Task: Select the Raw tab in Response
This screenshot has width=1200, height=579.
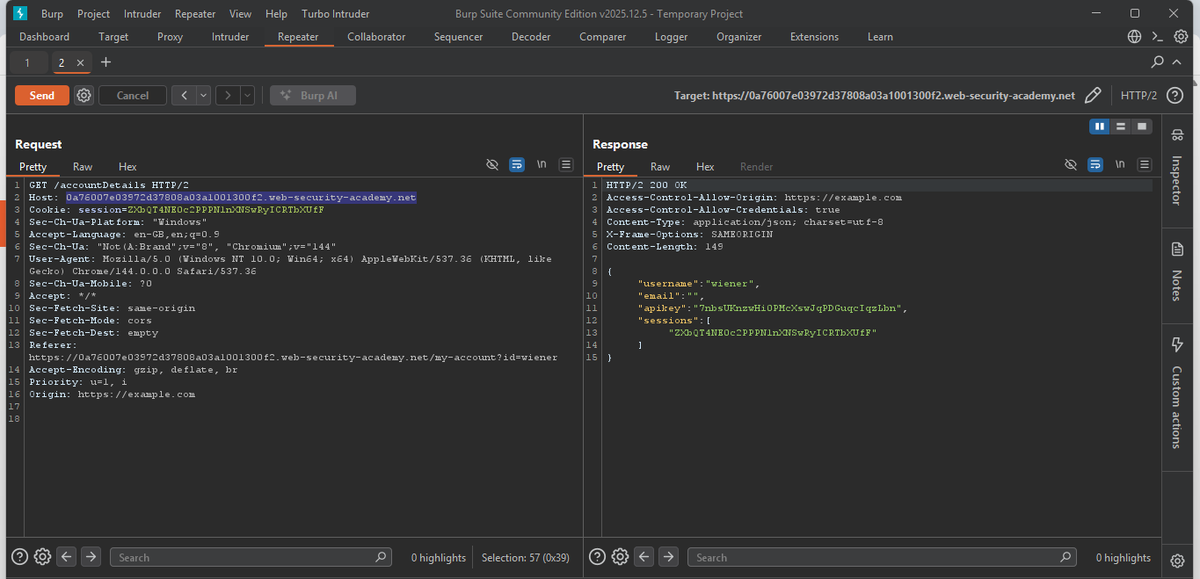Action: pyautogui.click(x=660, y=166)
